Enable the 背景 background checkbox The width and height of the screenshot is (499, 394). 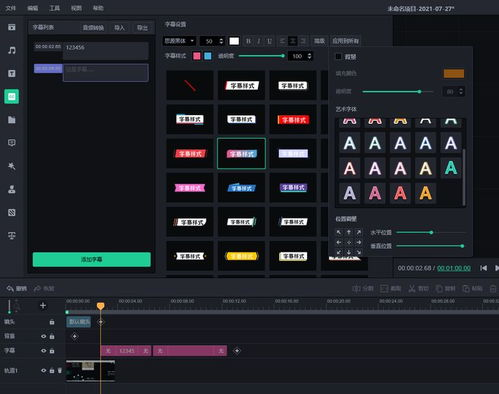point(338,56)
